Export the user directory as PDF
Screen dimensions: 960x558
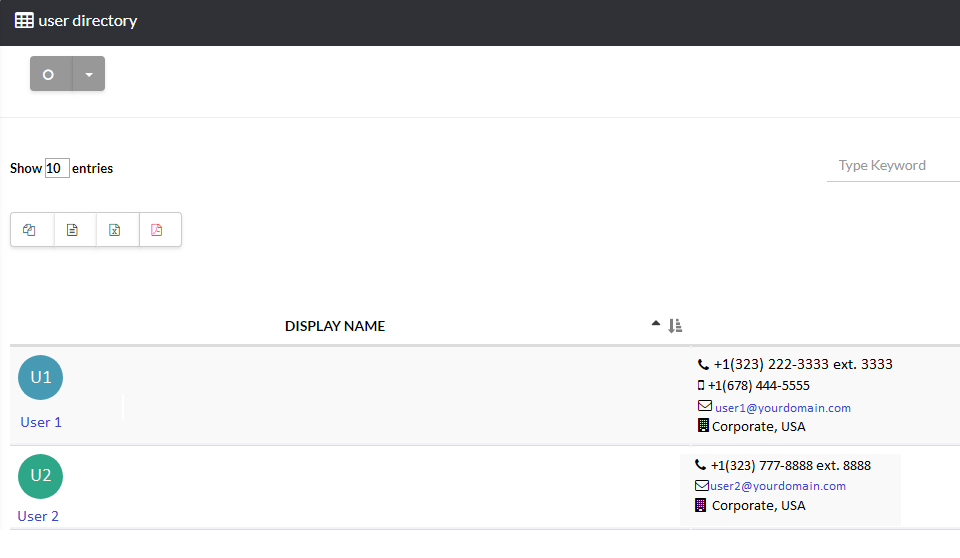click(x=157, y=230)
